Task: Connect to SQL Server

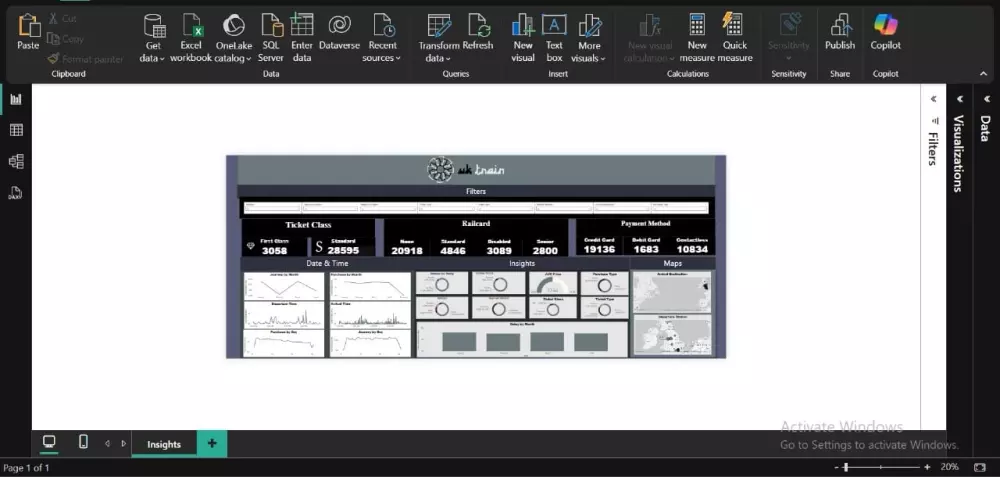Action: (271, 38)
